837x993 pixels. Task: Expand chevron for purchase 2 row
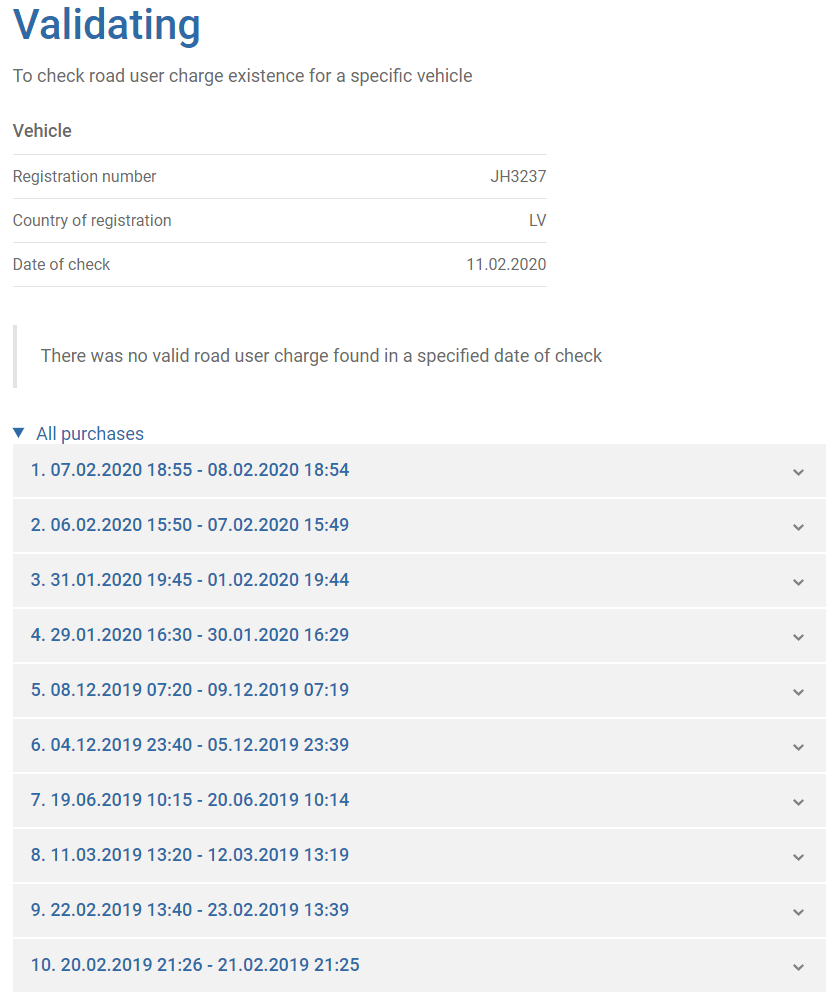[x=798, y=527]
